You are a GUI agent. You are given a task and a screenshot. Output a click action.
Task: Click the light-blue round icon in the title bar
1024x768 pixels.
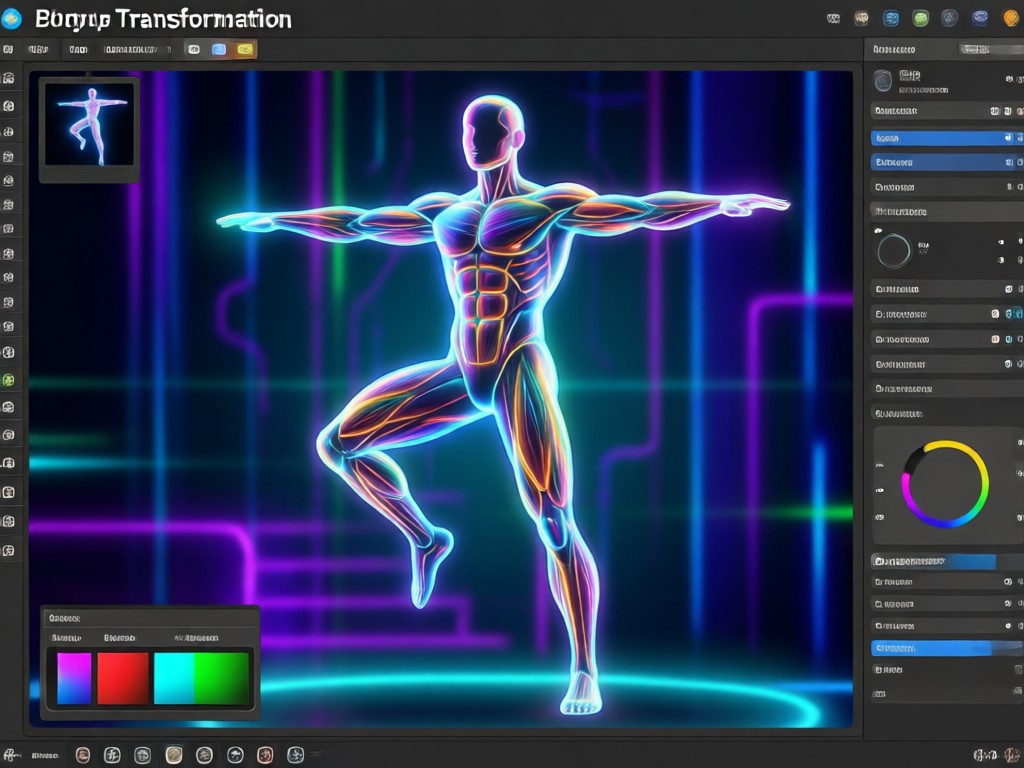(x=891, y=19)
